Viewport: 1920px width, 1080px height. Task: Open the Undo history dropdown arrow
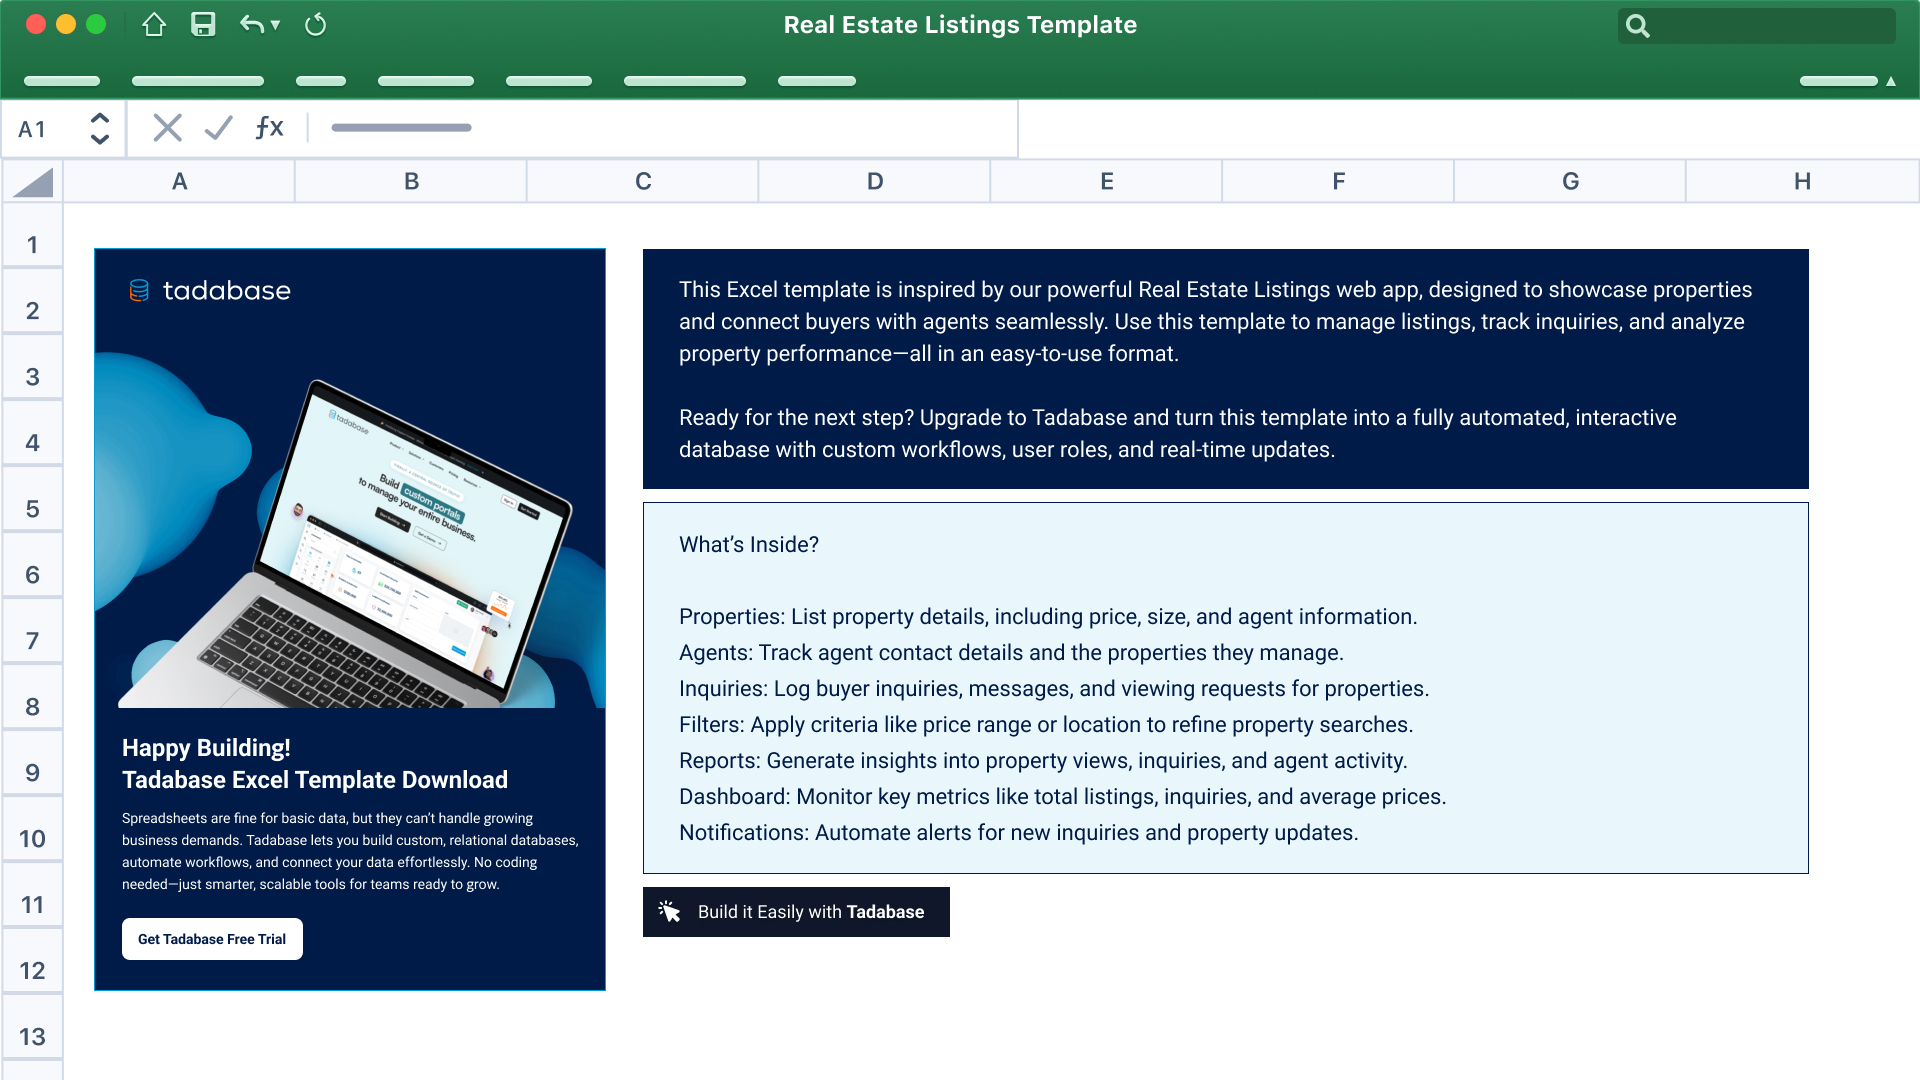[275, 26]
